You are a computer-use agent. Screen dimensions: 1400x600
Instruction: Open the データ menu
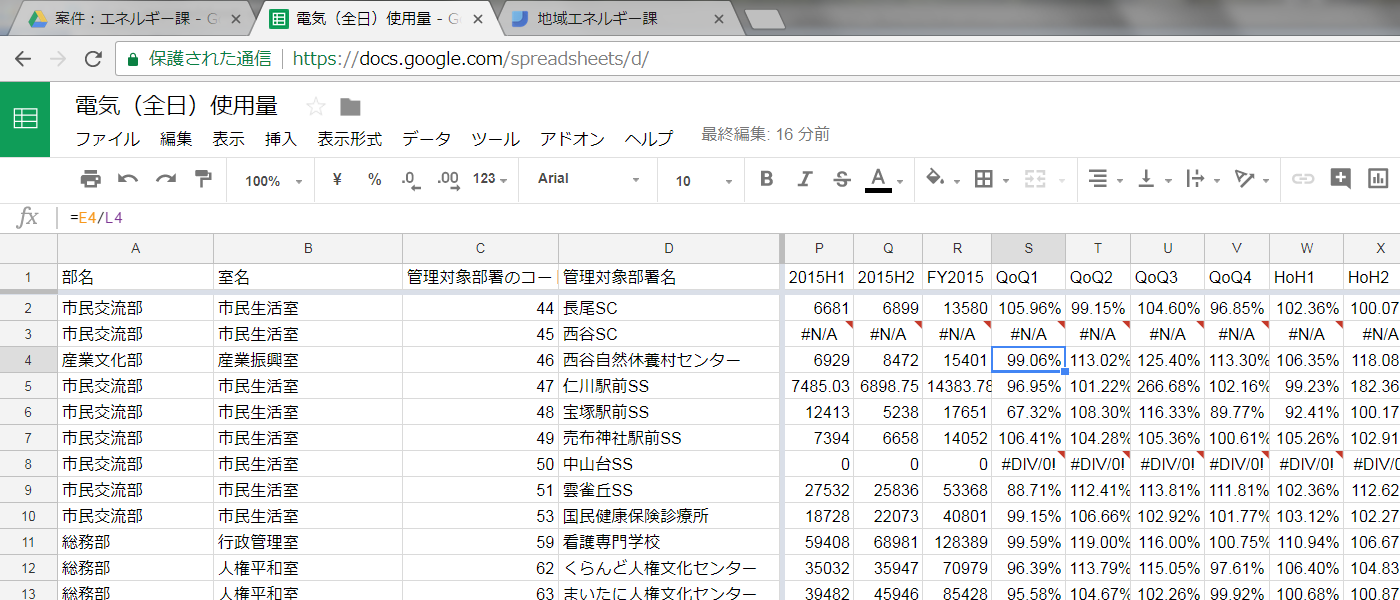[x=427, y=139]
